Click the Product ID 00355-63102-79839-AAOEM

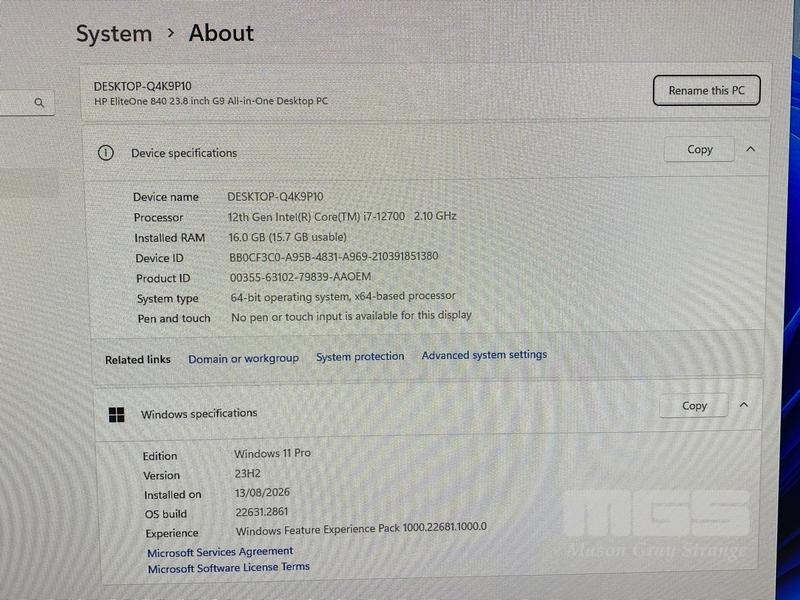click(x=300, y=277)
